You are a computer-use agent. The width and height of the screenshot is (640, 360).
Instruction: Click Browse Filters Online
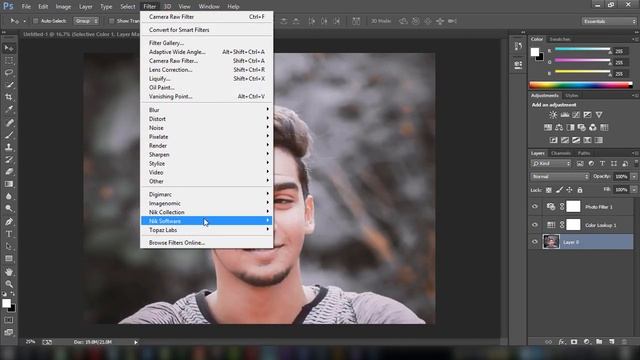(x=207, y=242)
